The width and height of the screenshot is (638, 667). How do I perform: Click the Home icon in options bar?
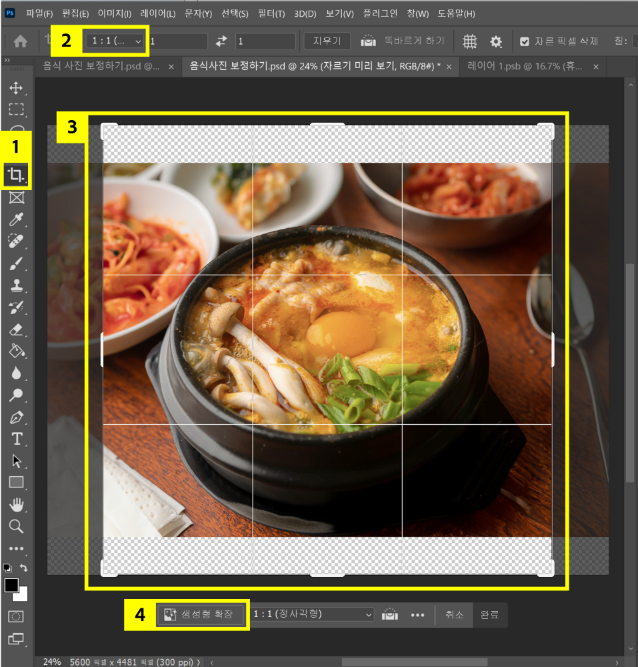20,41
